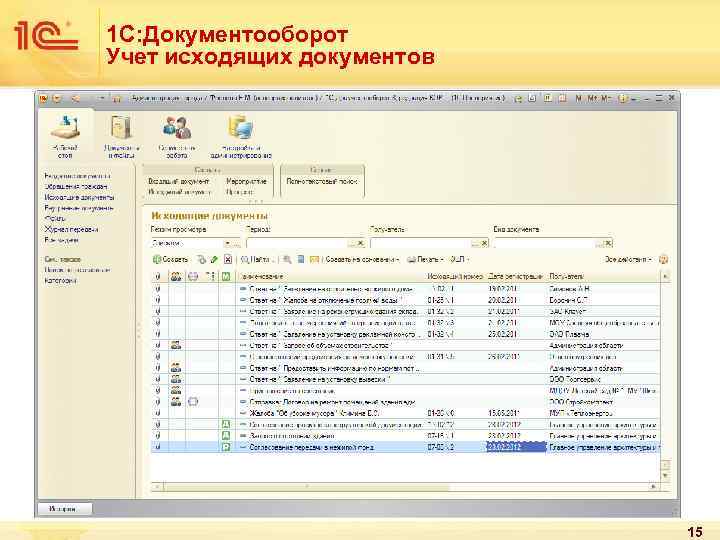Open main menu arrow next to 1C logo

[57, 98]
